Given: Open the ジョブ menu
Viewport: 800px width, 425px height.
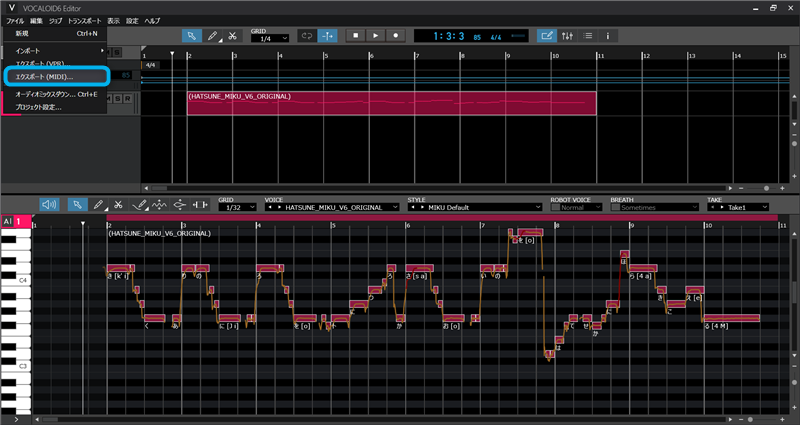Looking at the screenshot, I should pos(55,21).
